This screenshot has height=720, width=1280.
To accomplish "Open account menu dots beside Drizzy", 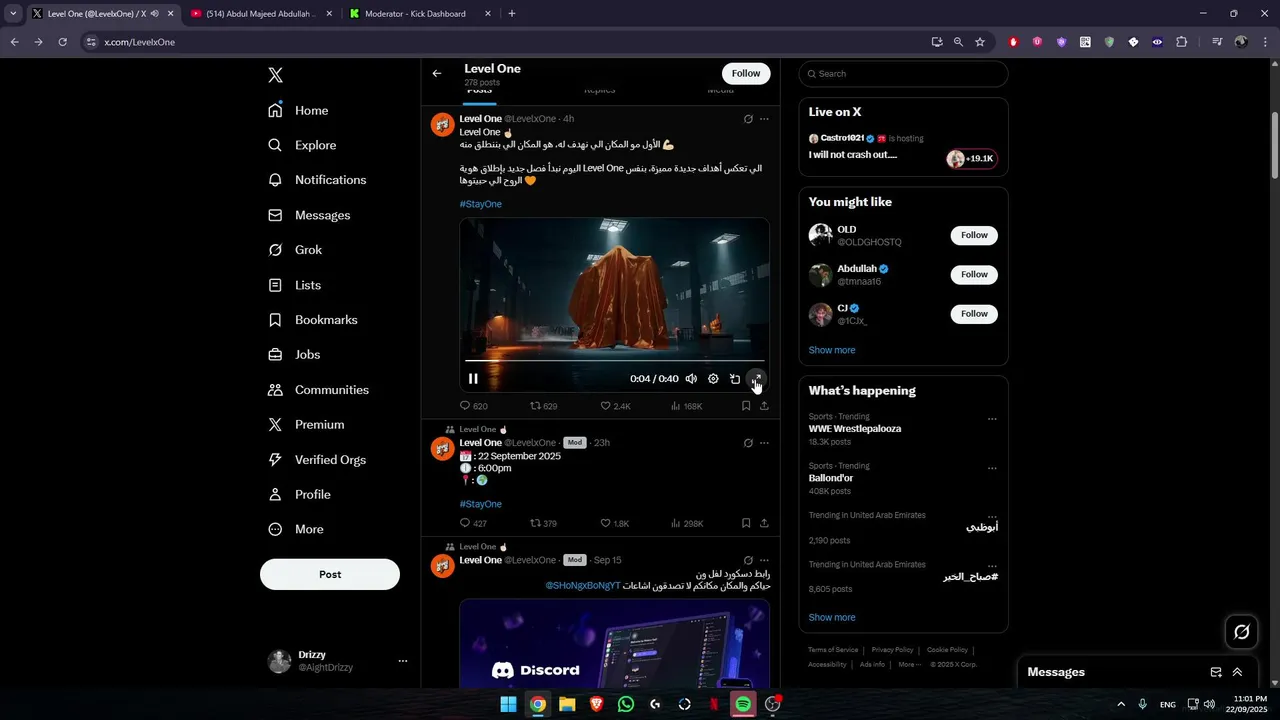I will (x=403, y=661).
